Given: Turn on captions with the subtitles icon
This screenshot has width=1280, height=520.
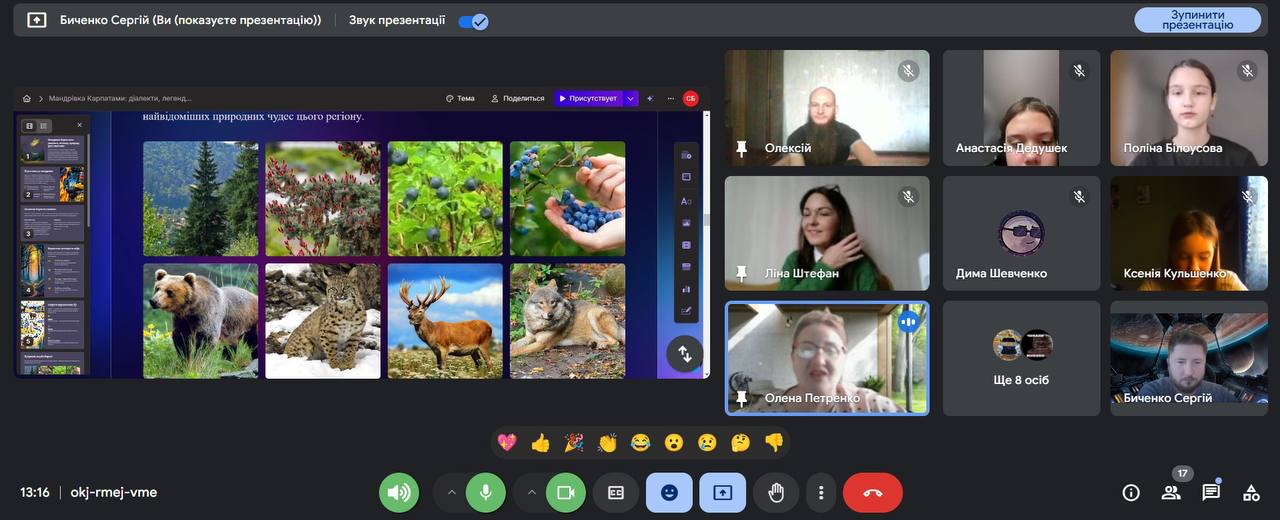Looking at the screenshot, I should click(616, 493).
